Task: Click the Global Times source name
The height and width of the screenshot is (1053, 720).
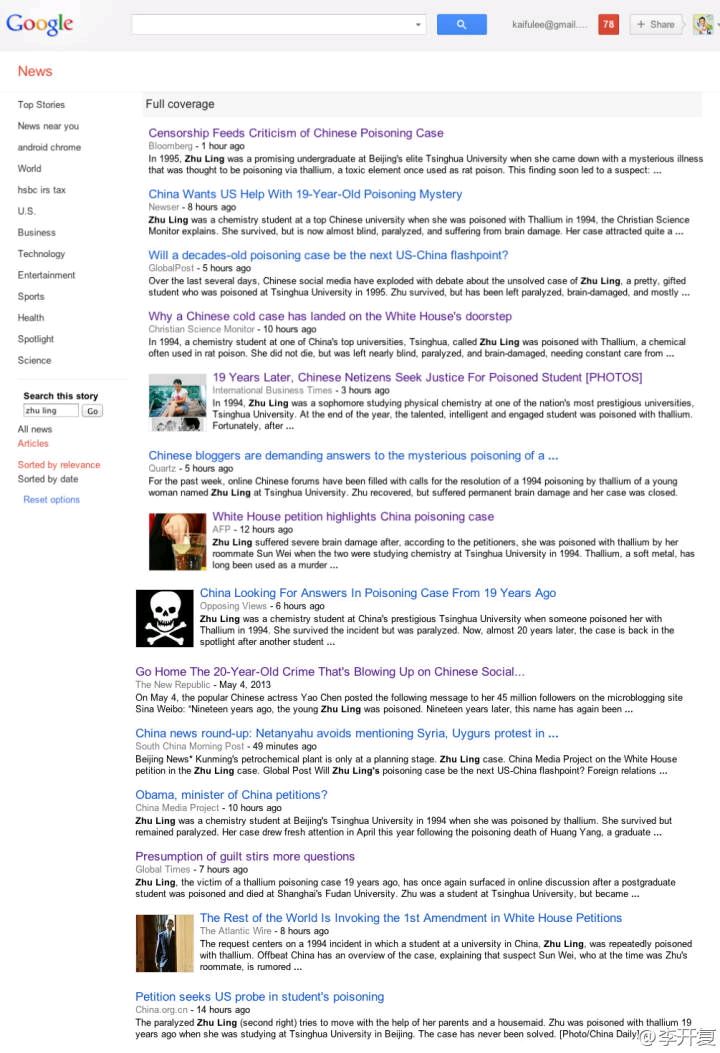Action: coord(163,869)
